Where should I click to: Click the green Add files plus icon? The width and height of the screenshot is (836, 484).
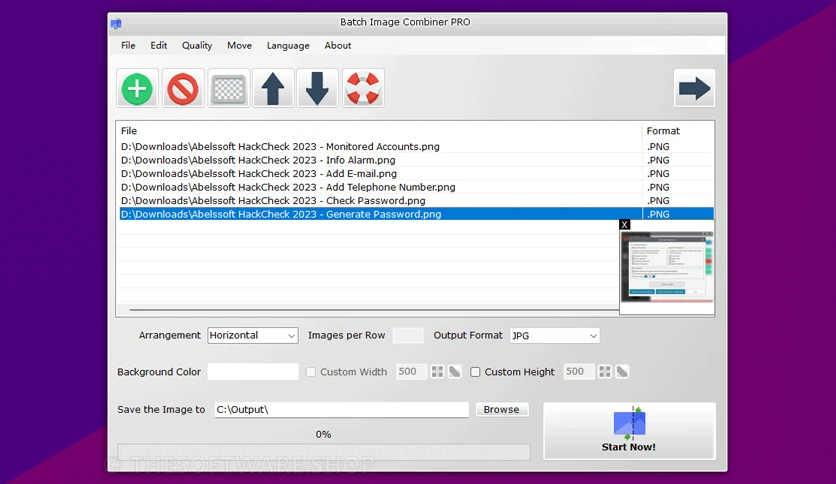[x=137, y=88]
